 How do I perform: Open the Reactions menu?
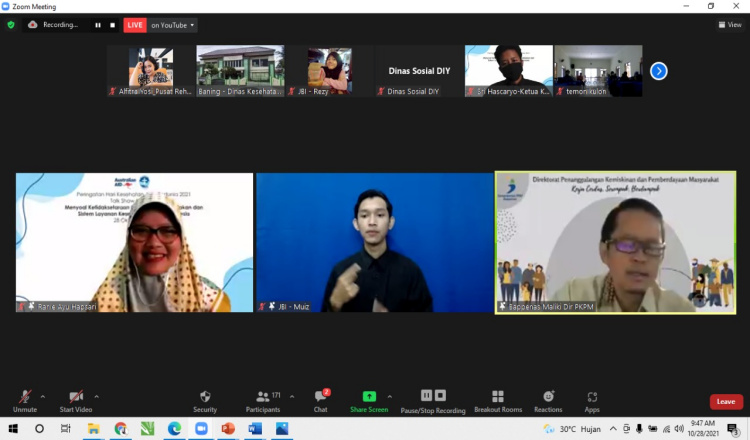[x=548, y=401]
